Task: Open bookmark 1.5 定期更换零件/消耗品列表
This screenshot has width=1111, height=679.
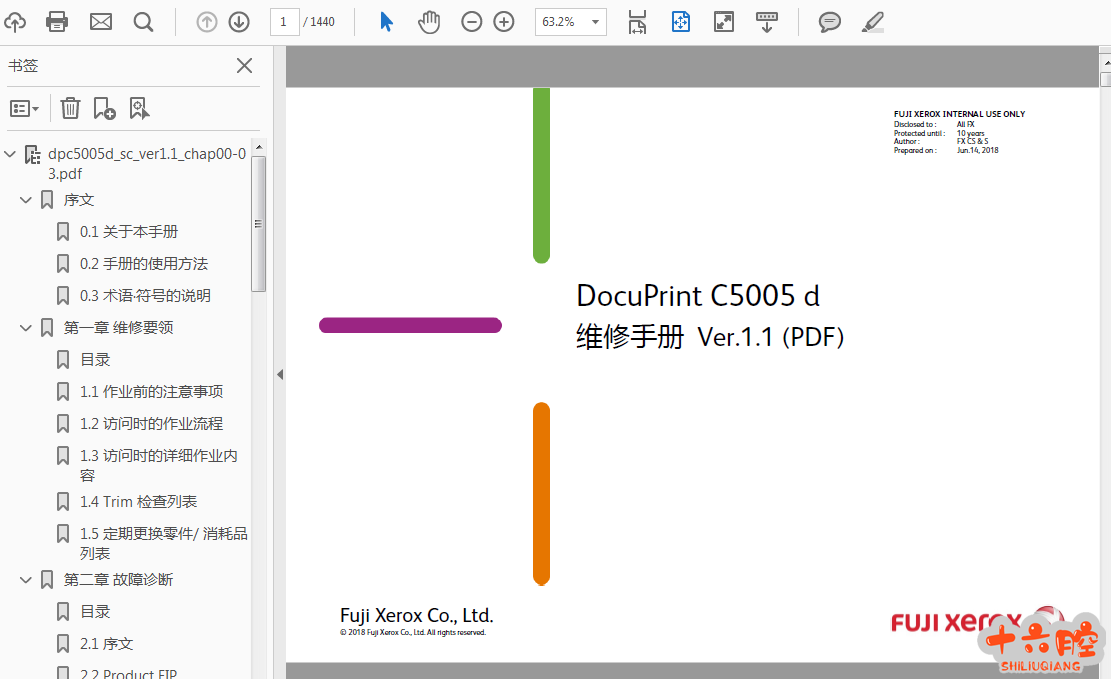Action: click(x=164, y=543)
